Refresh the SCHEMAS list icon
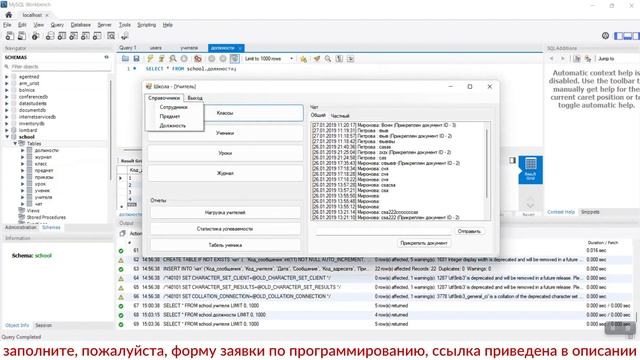Screen dimensions: 640x360 click(x=107, y=57)
